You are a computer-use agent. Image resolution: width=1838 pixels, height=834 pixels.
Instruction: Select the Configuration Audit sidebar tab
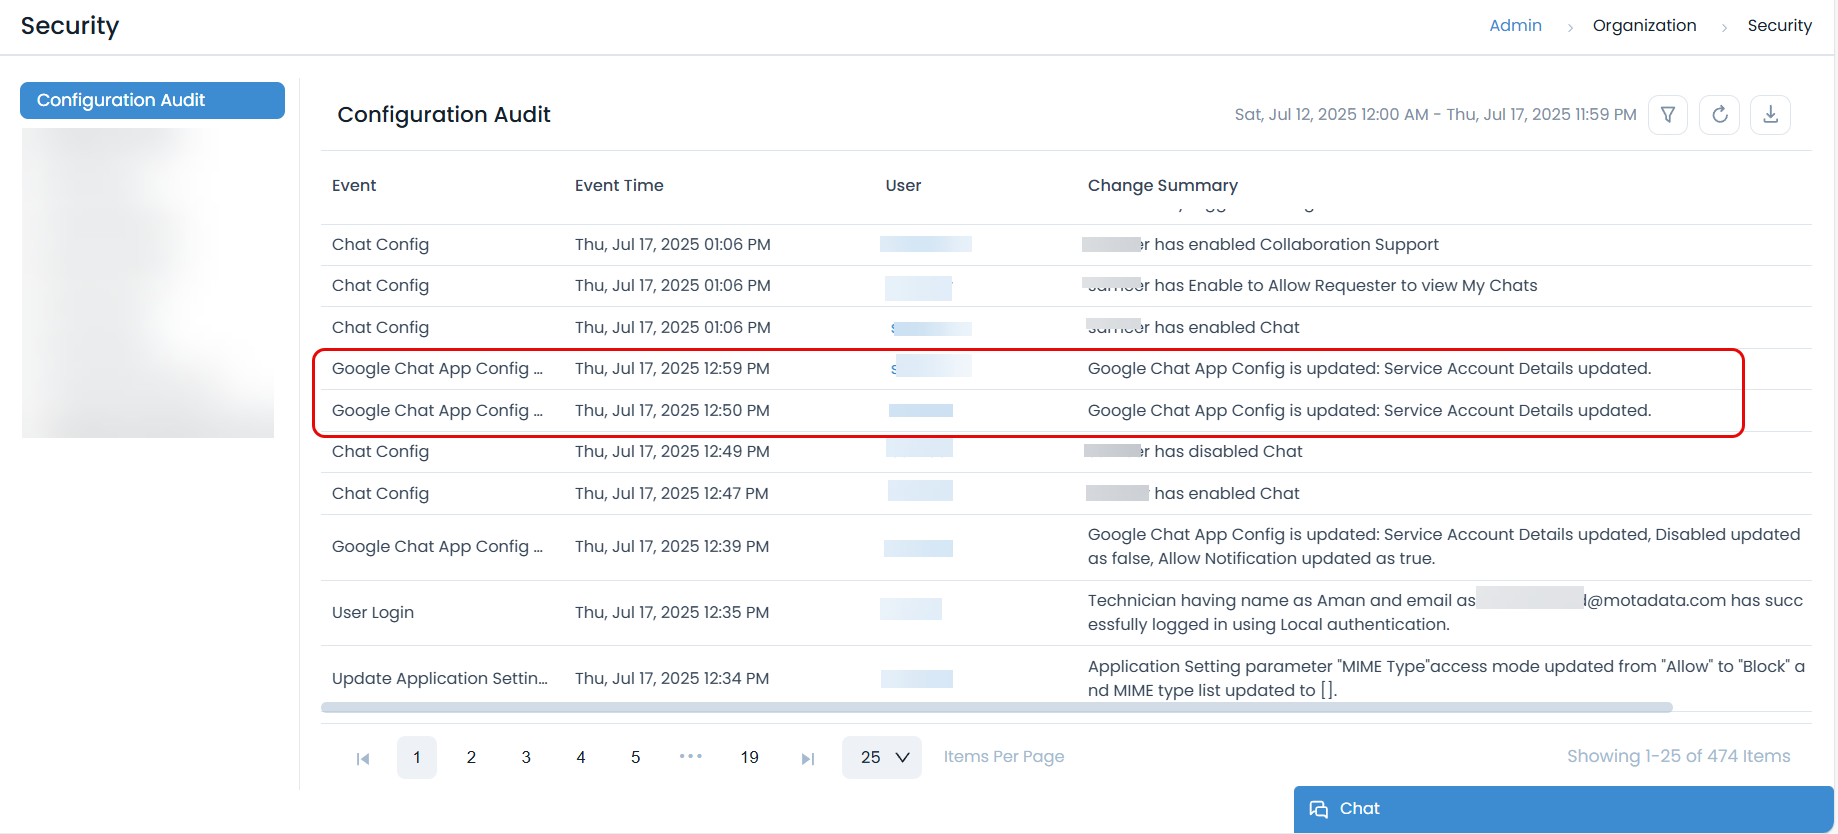(x=152, y=100)
